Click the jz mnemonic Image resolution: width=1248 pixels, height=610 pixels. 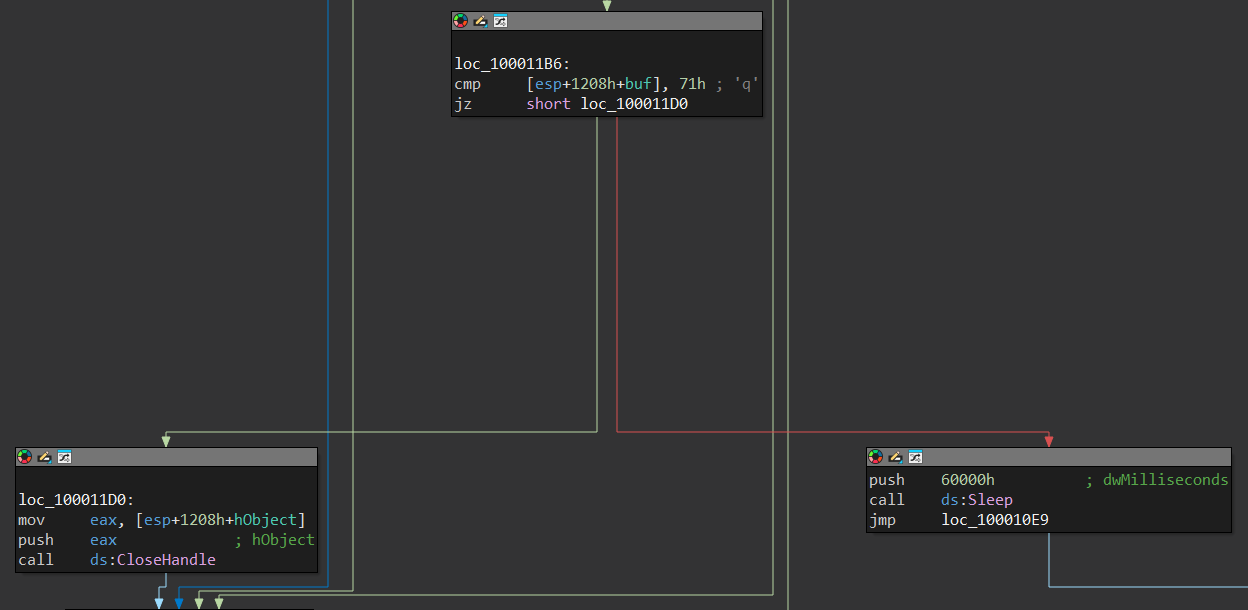click(x=463, y=104)
